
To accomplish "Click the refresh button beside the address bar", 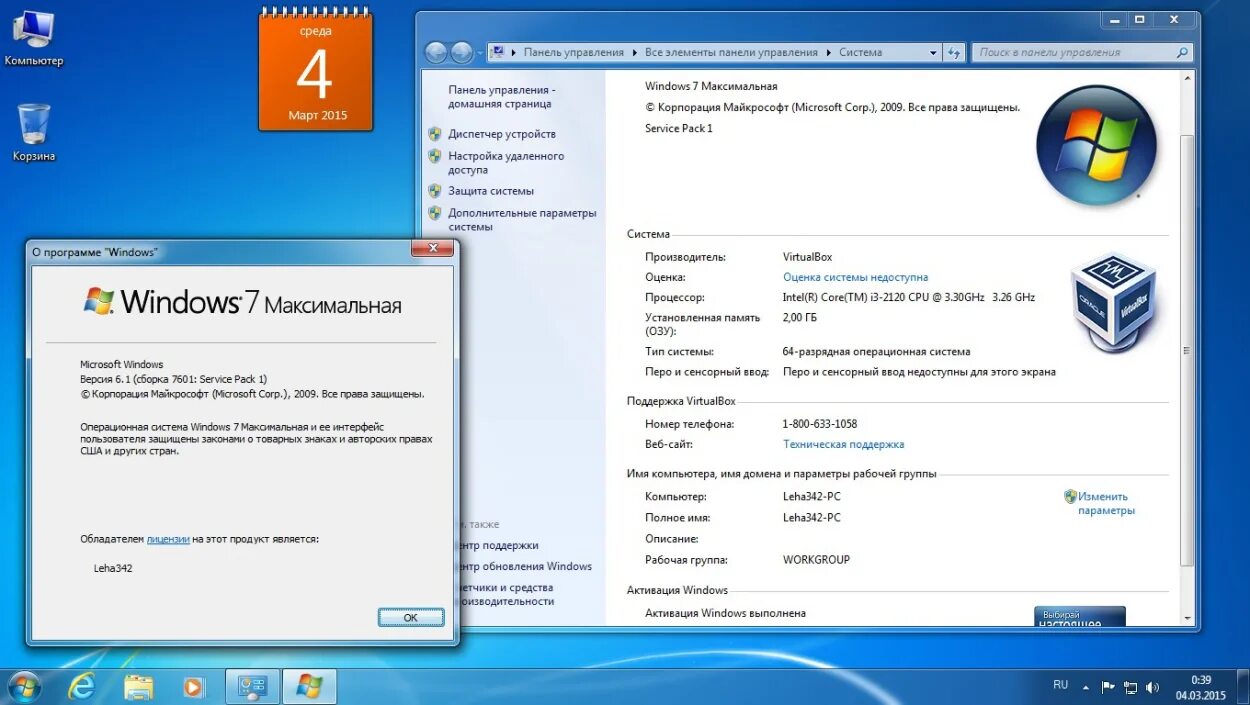I will 955,53.
